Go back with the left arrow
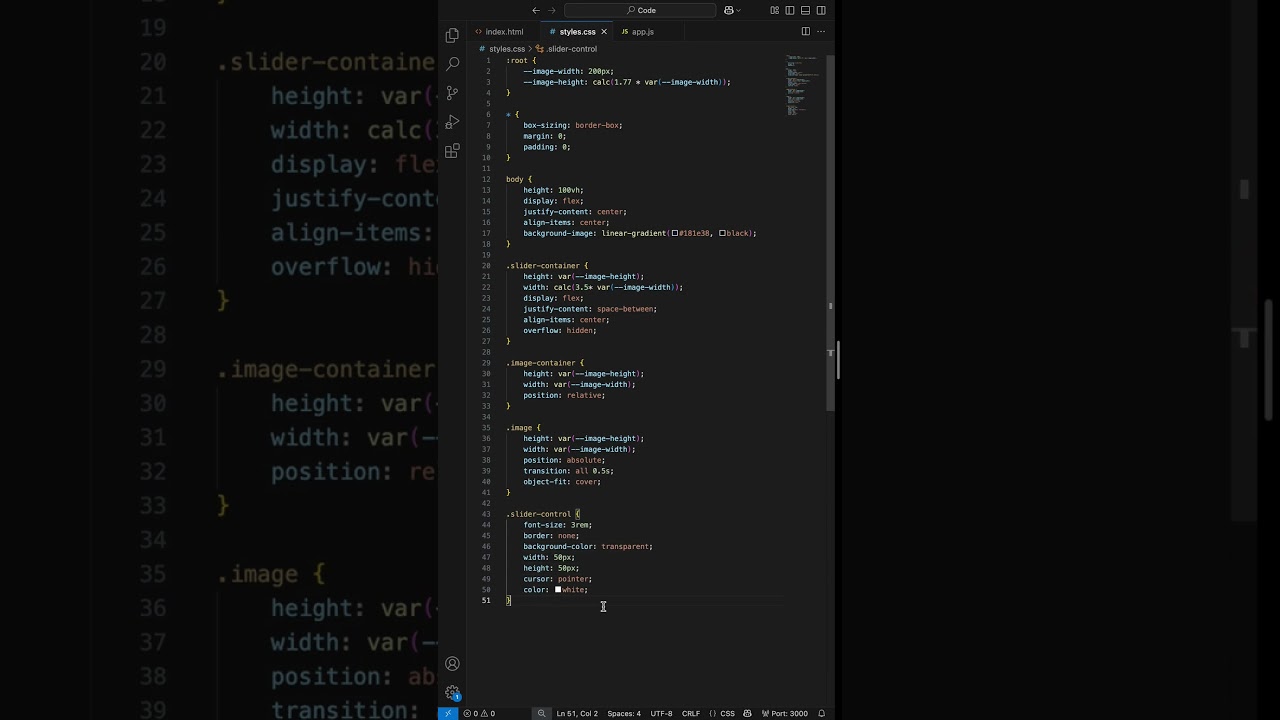 (536, 10)
